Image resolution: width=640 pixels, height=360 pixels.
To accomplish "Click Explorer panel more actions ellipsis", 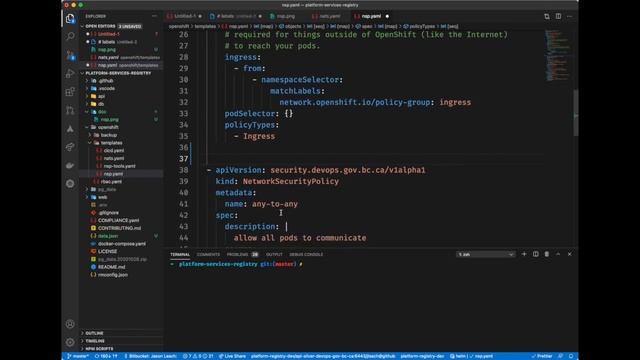I will click(x=154, y=16).
